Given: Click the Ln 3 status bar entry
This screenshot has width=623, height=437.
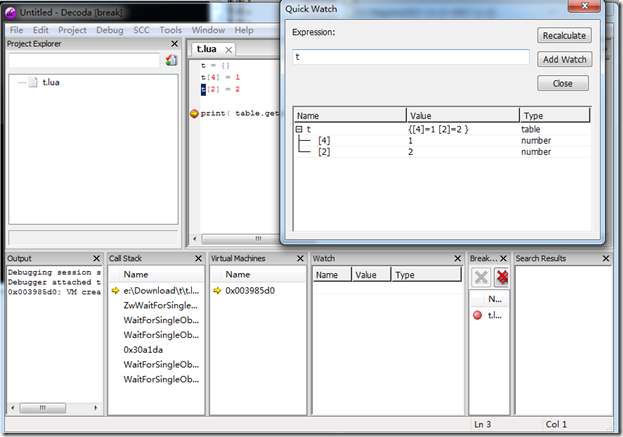Looking at the screenshot, I should click(x=483, y=424).
